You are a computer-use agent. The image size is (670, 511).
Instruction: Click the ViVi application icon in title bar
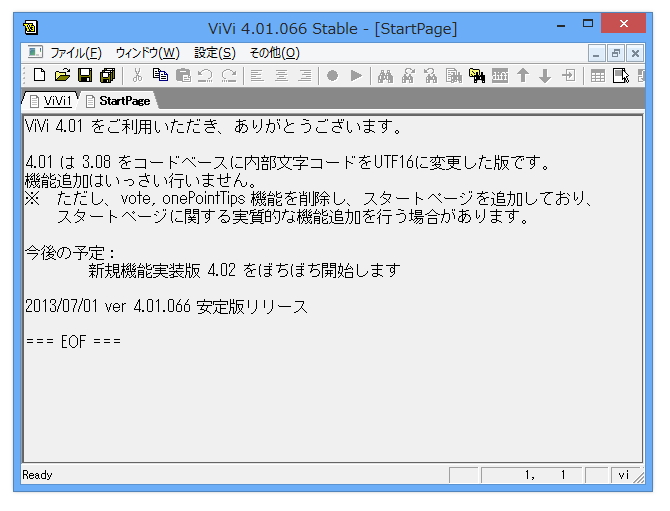[30, 27]
